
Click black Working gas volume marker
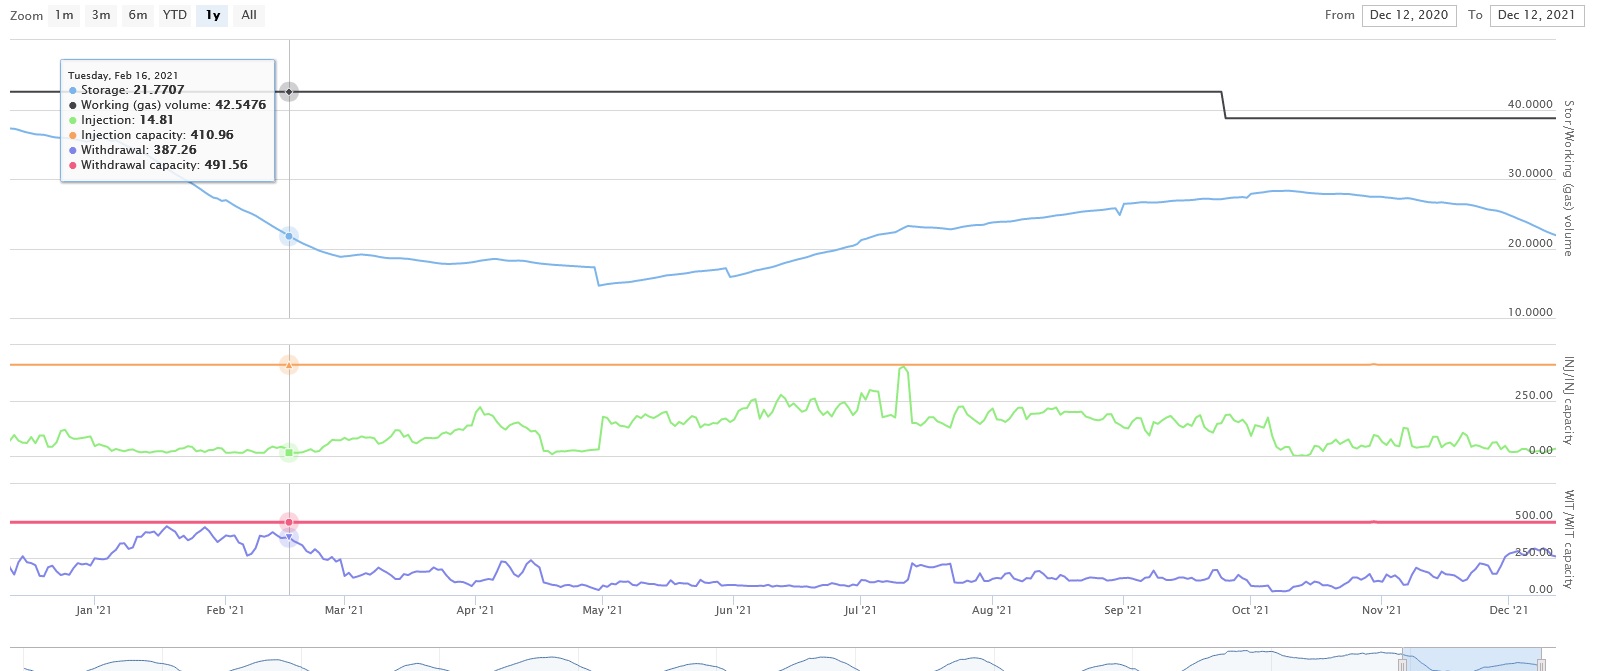(289, 92)
